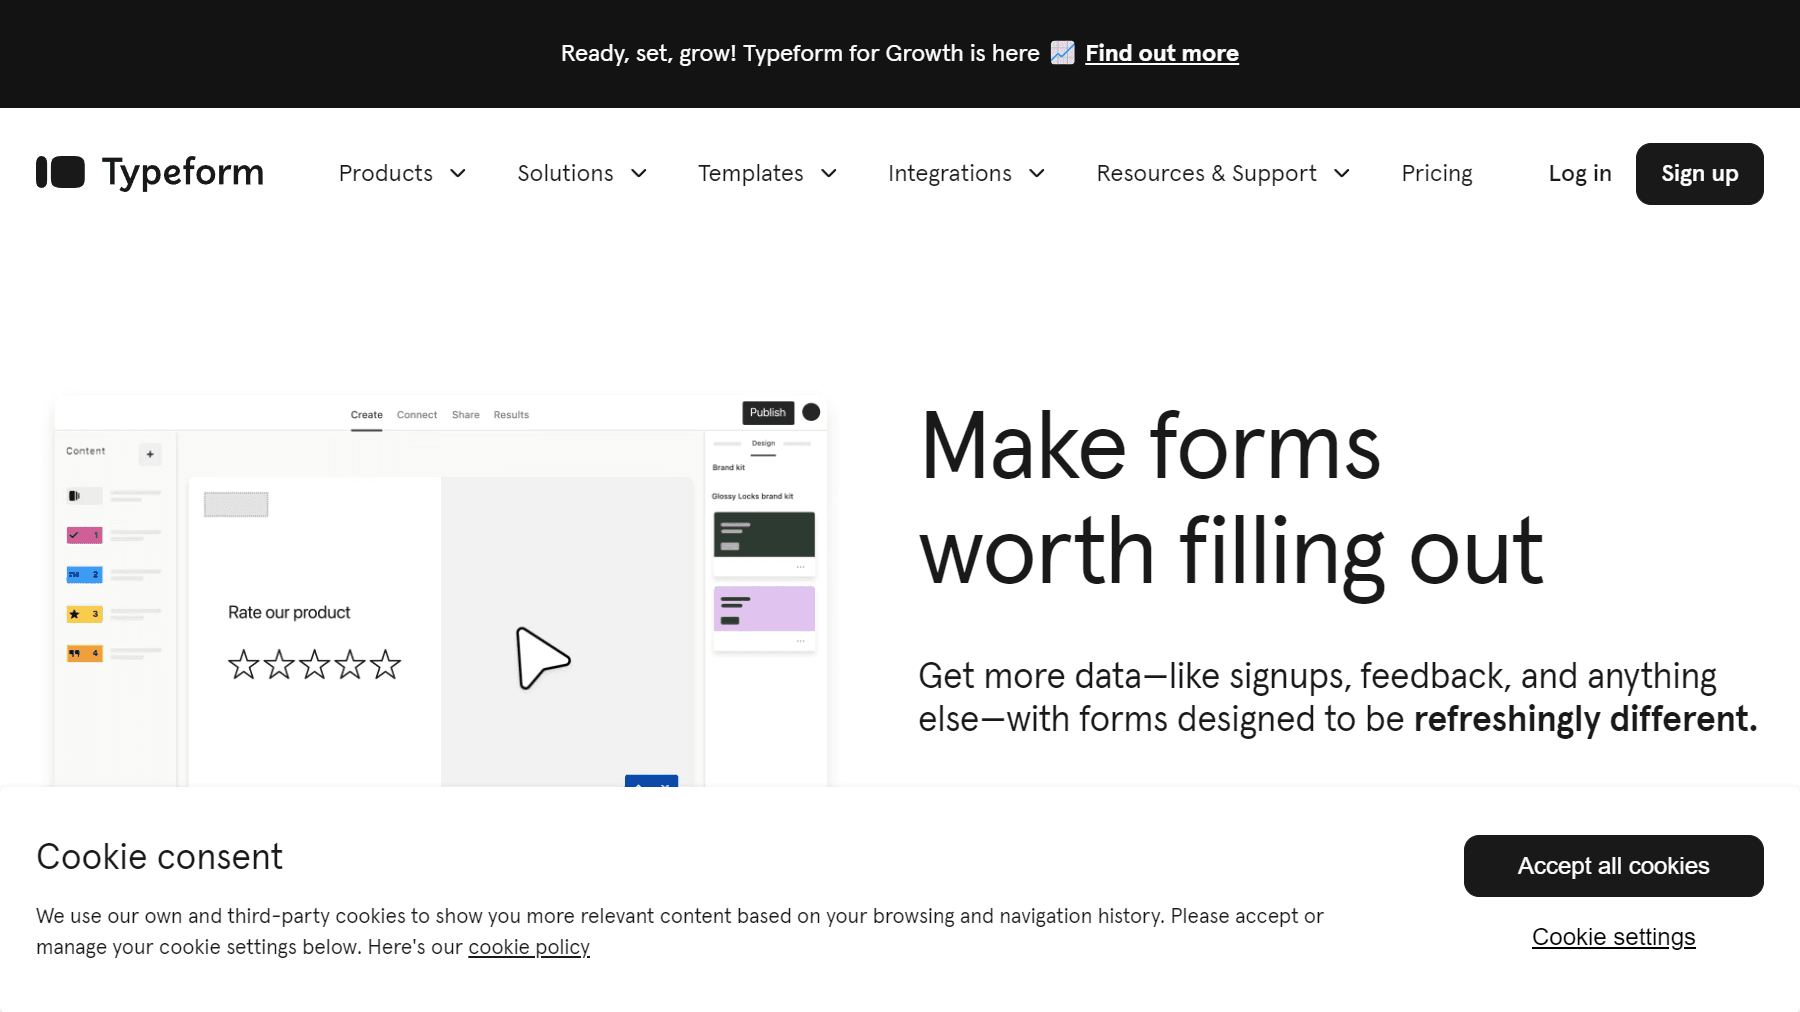This screenshot has width=1800, height=1012.
Task: Open the Cookie settings link
Action: [1613, 937]
